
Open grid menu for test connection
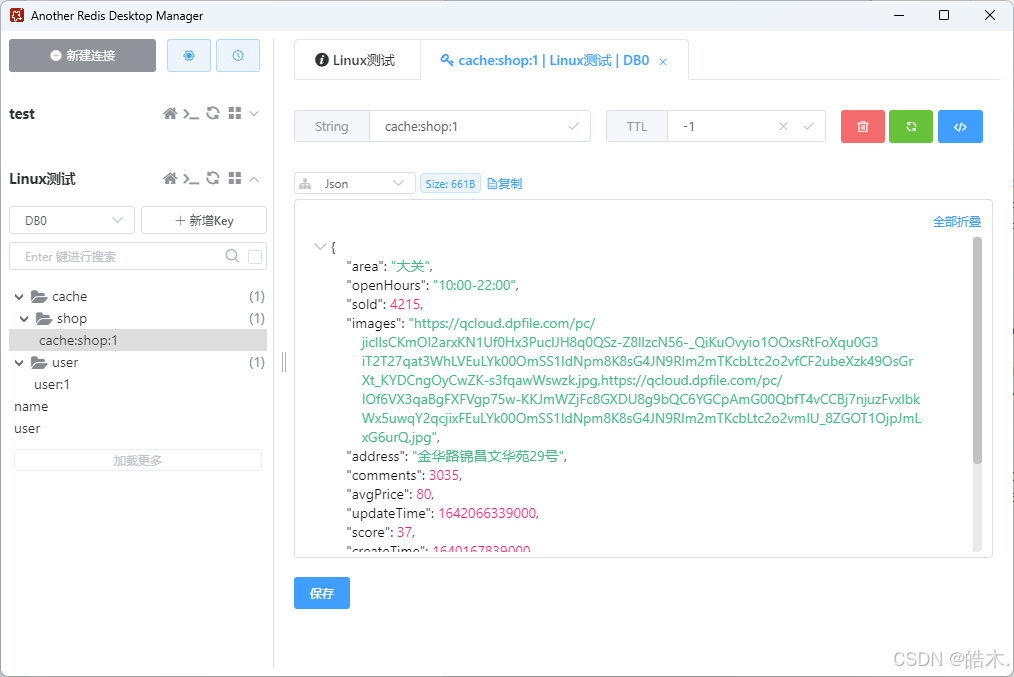235,114
